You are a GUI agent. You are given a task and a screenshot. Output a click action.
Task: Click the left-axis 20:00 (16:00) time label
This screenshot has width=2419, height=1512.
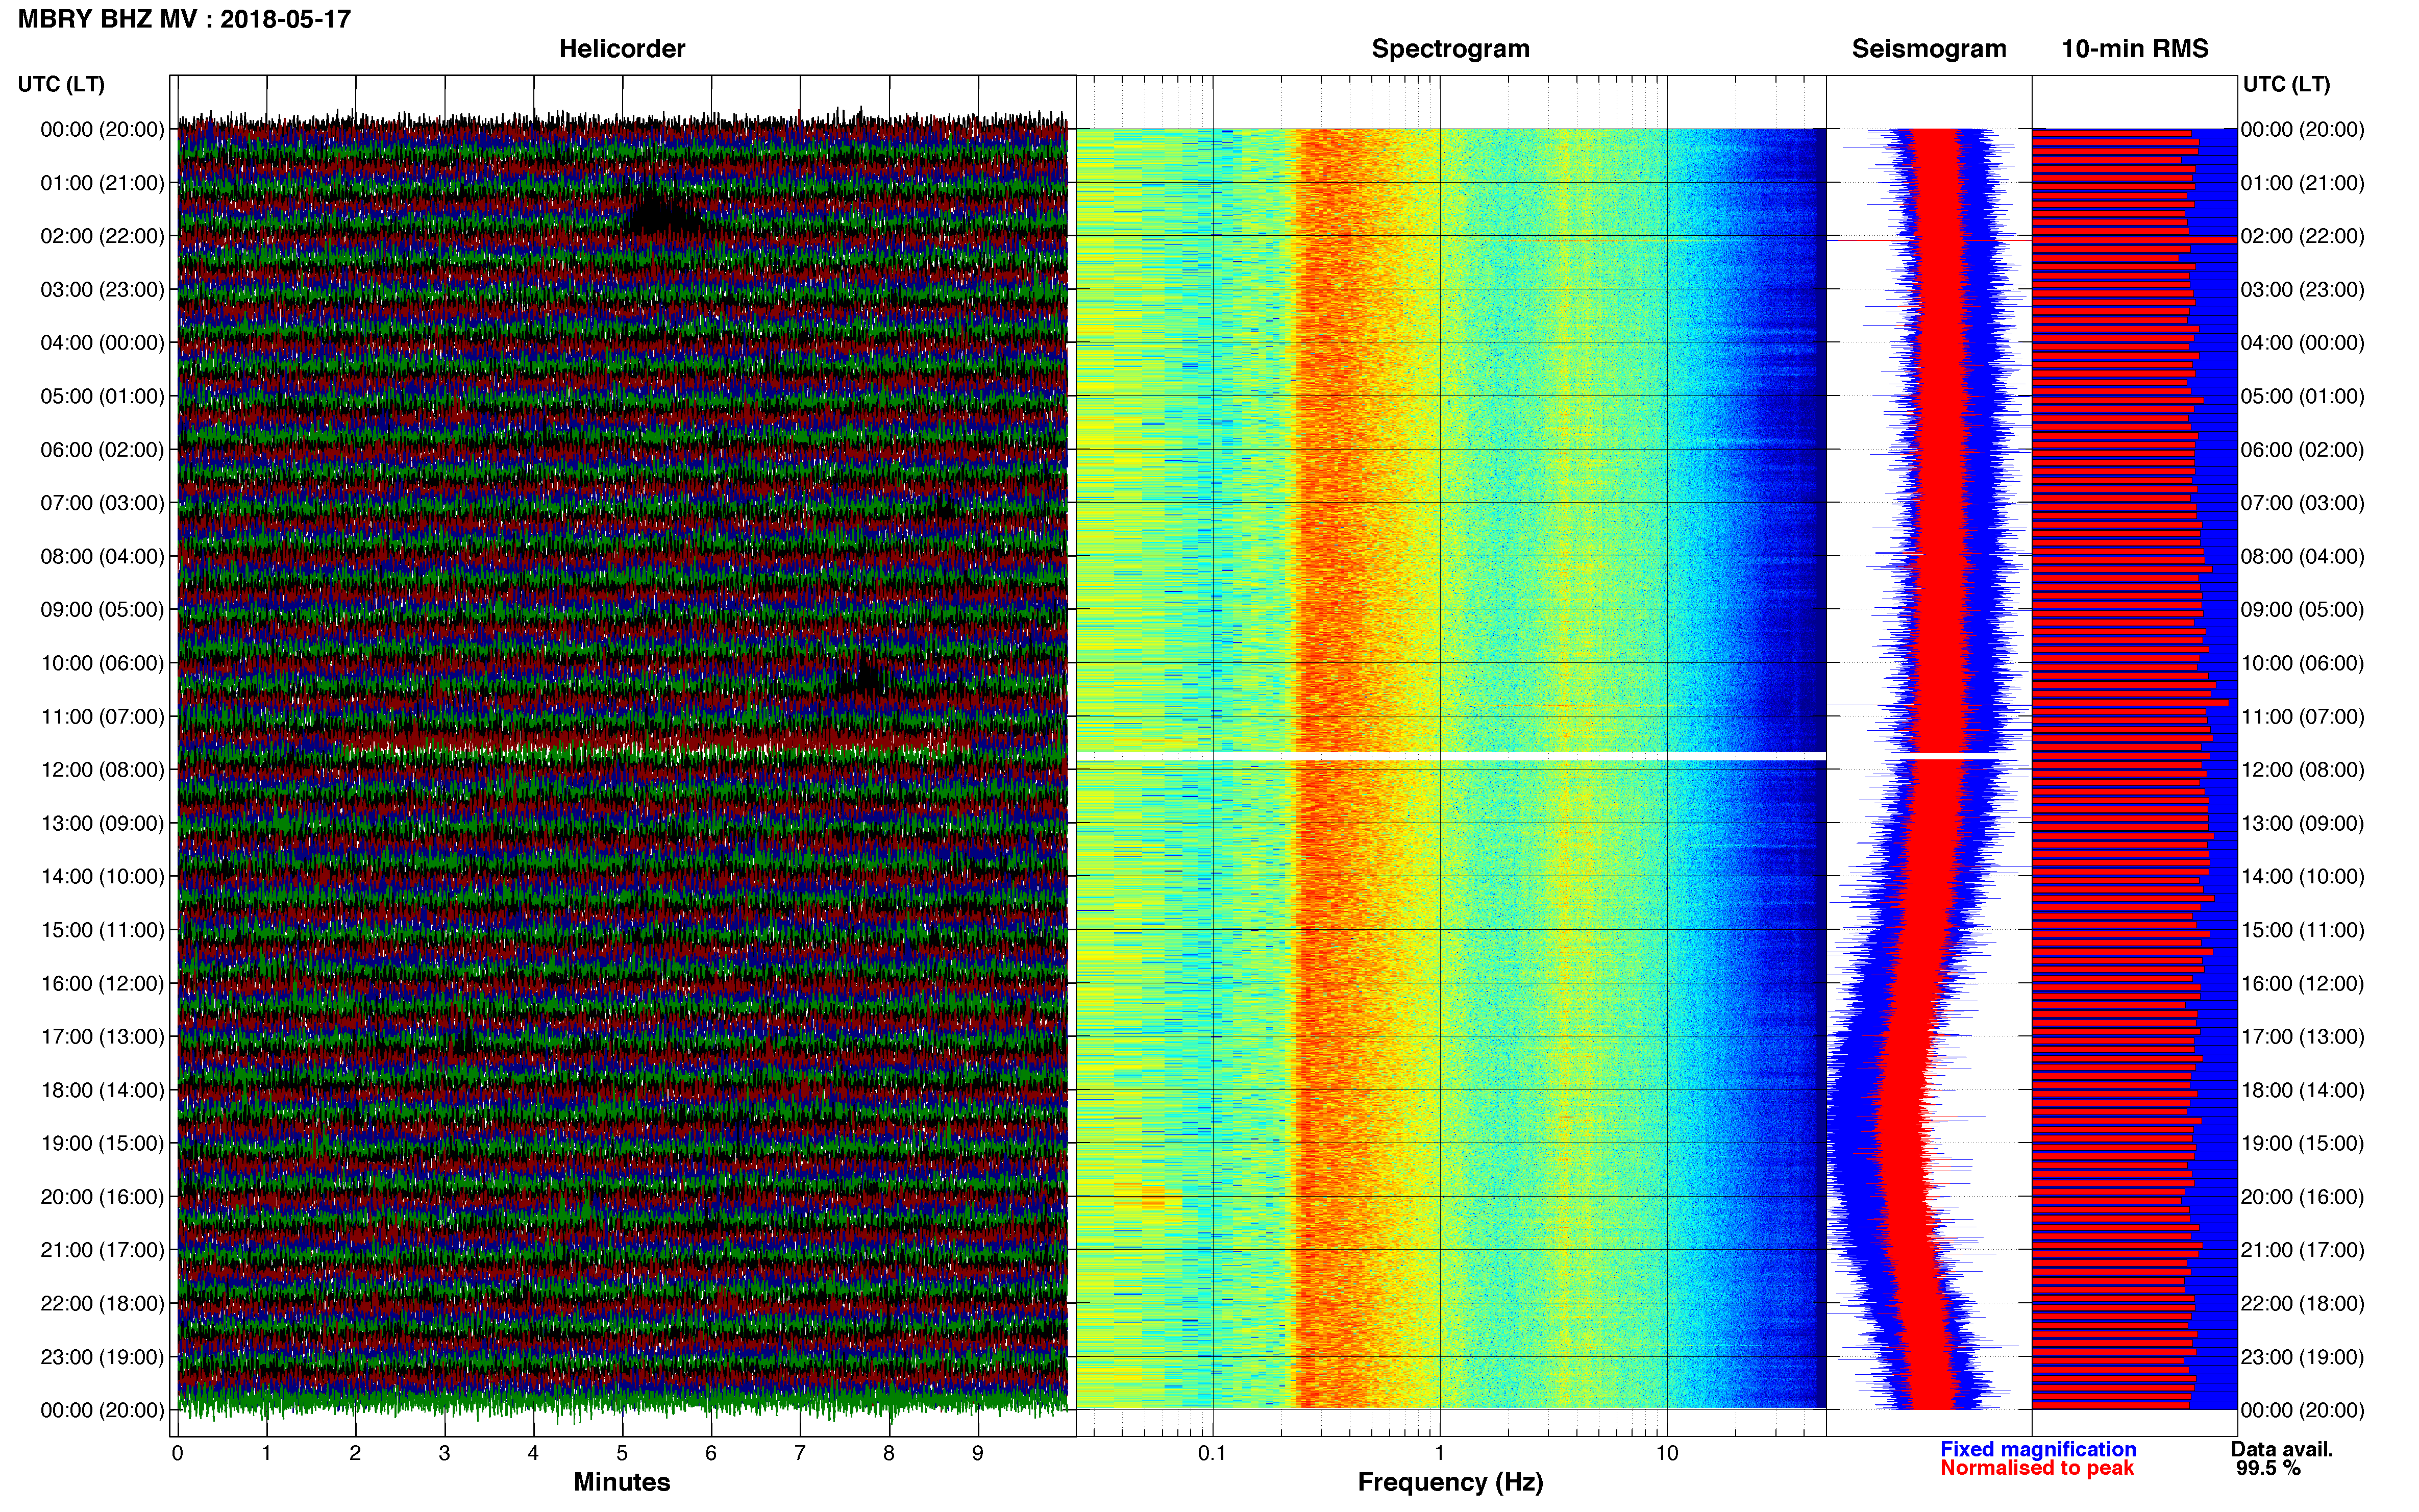tap(102, 1197)
